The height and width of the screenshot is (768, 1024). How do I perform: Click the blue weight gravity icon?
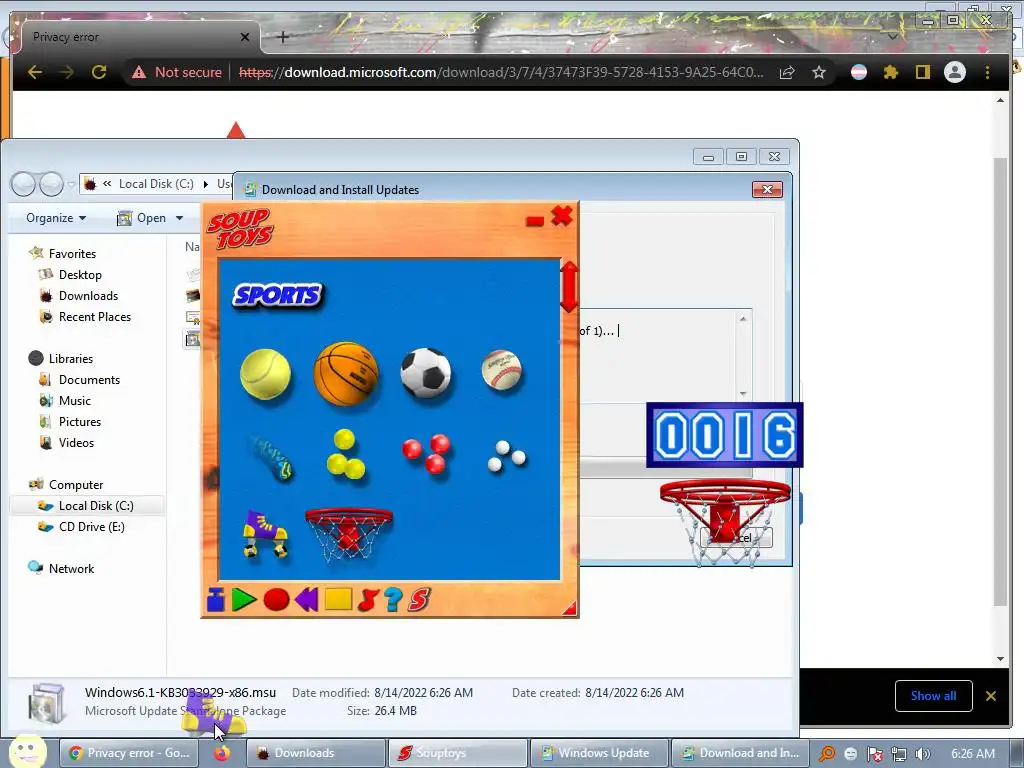(x=216, y=599)
